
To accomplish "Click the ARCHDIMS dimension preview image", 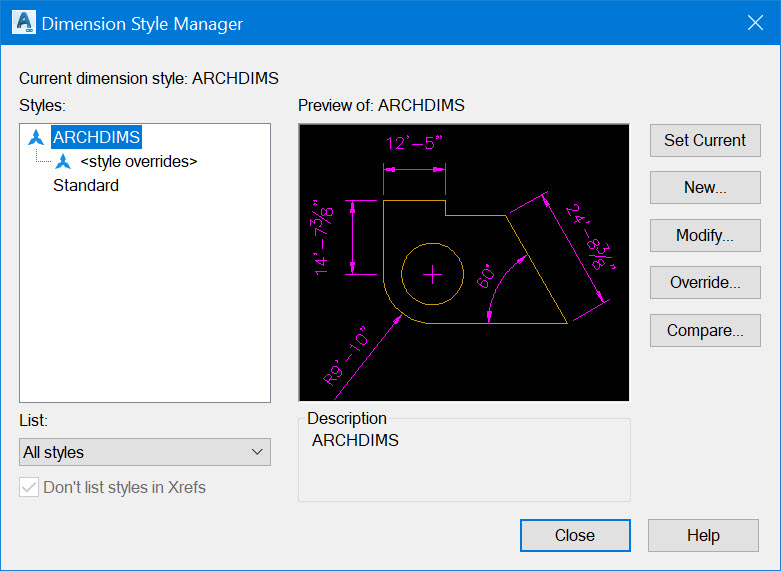I will [x=464, y=262].
